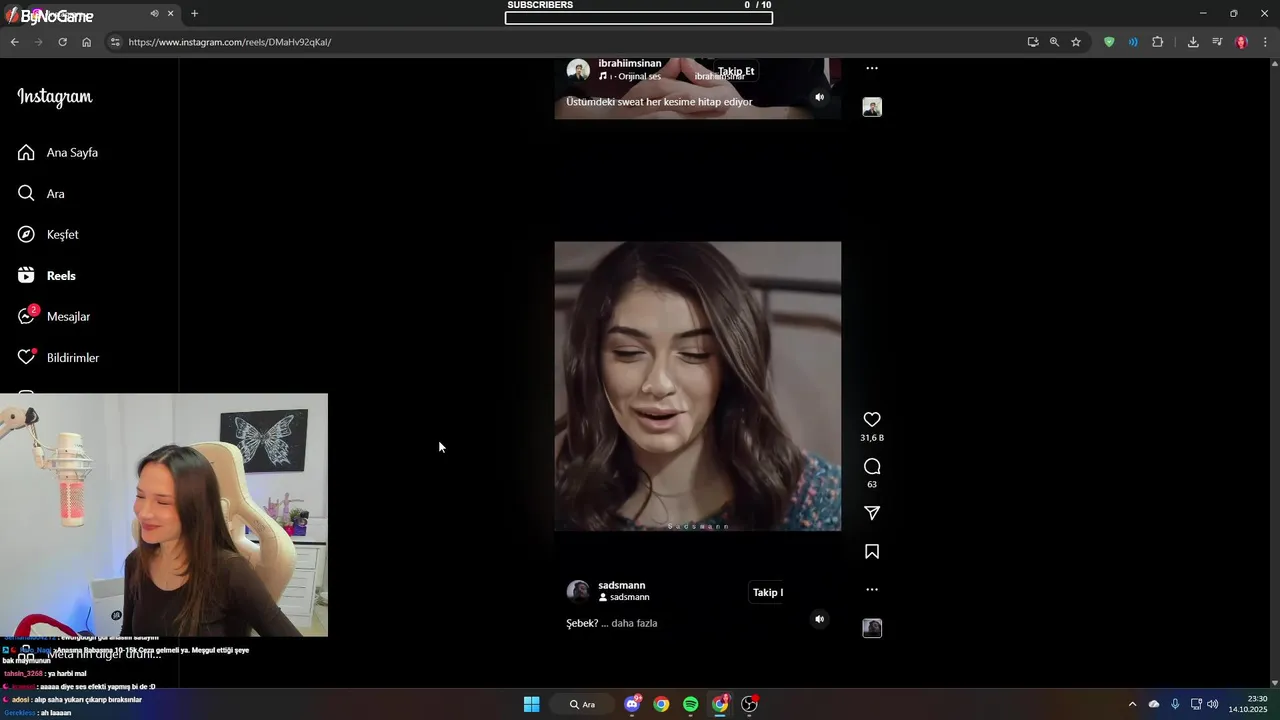Open Spotify from the taskbar
The width and height of the screenshot is (1280, 720).
691,704
